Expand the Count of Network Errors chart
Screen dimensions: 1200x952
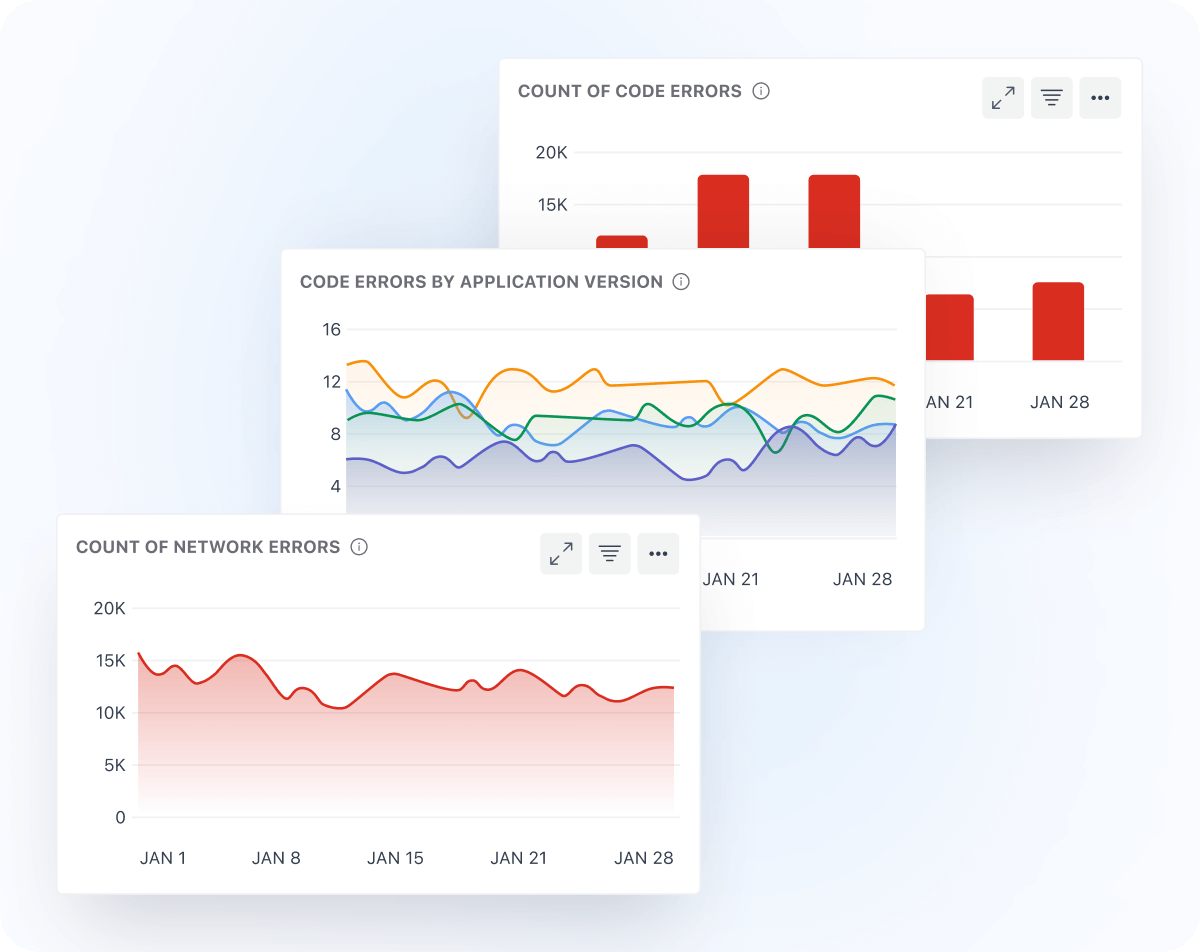[x=561, y=553]
